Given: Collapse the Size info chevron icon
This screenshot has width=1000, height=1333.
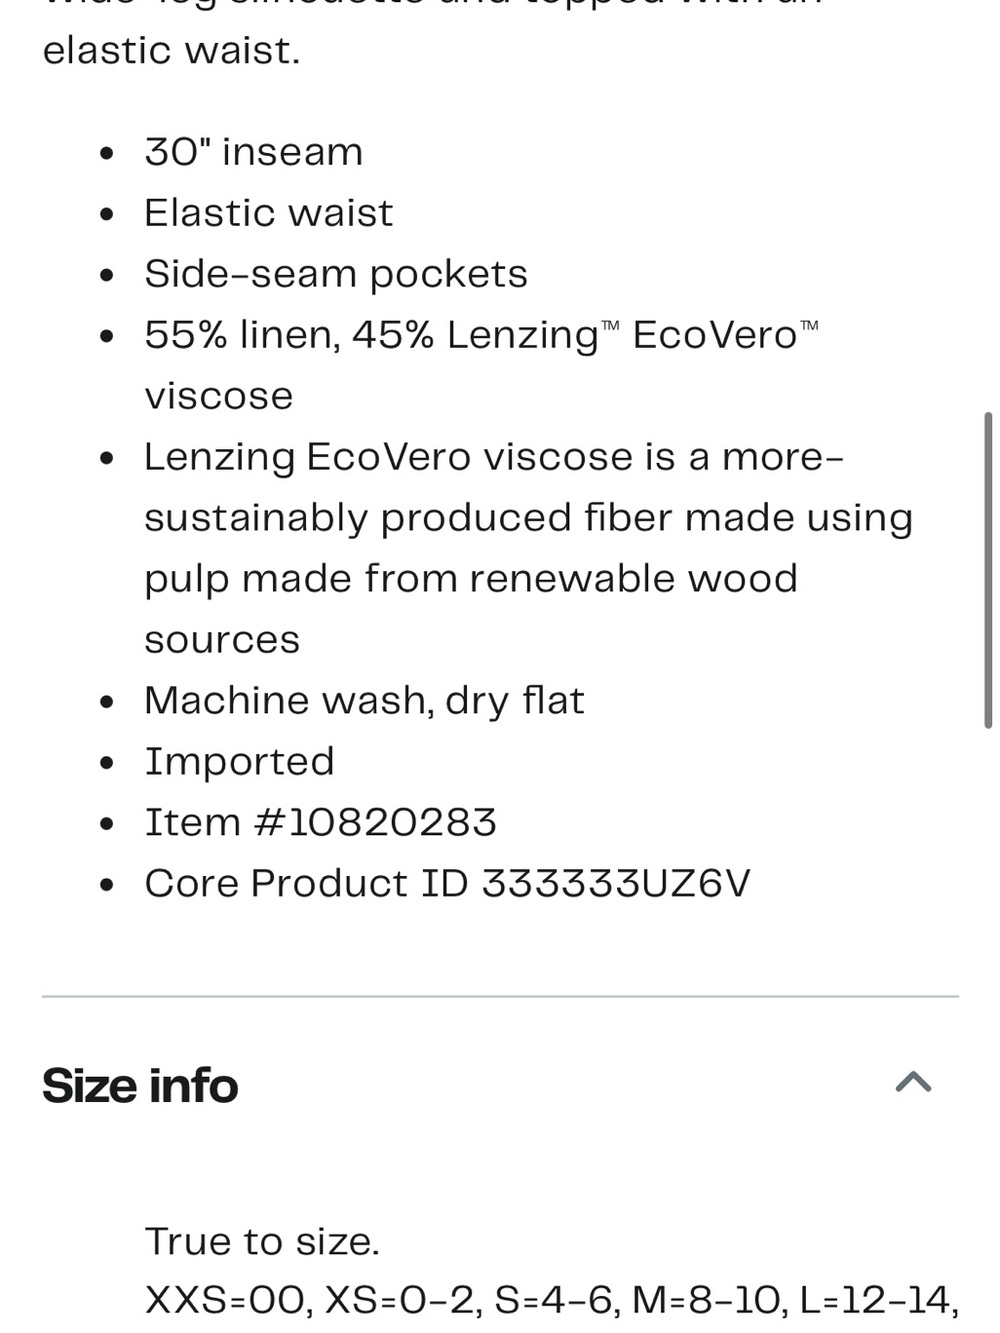Looking at the screenshot, I should point(913,1082).
